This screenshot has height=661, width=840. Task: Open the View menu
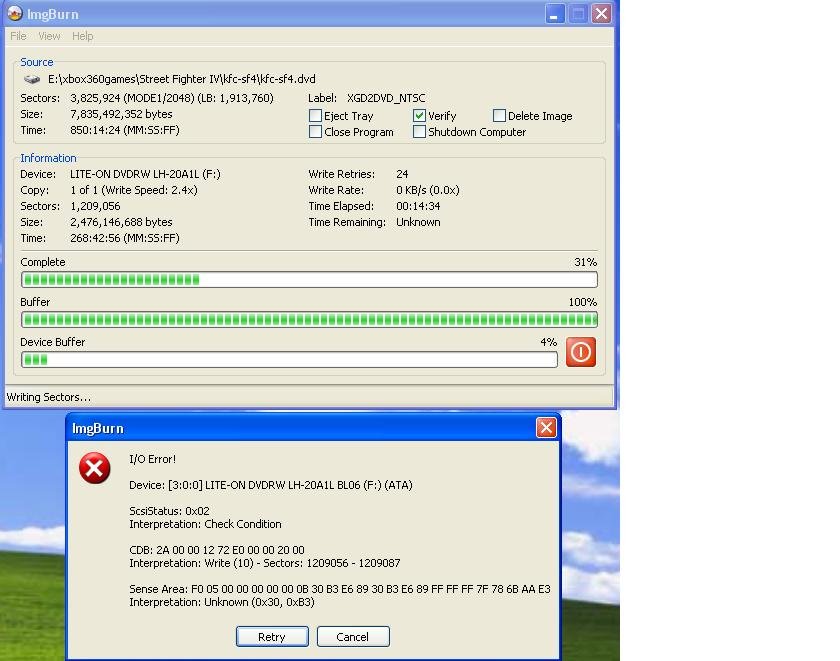pyautogui.click(x=49, y=36)
